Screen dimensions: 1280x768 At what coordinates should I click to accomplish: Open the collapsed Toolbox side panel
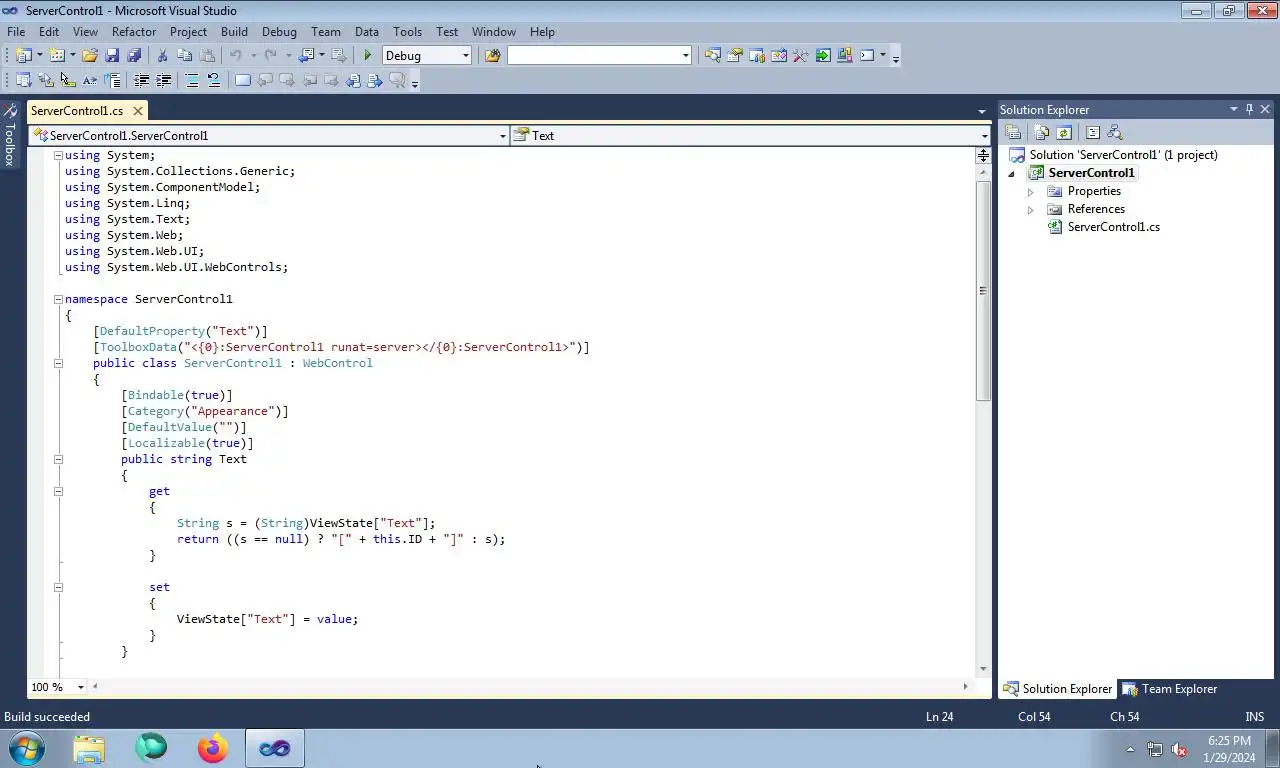click(9, 135)
